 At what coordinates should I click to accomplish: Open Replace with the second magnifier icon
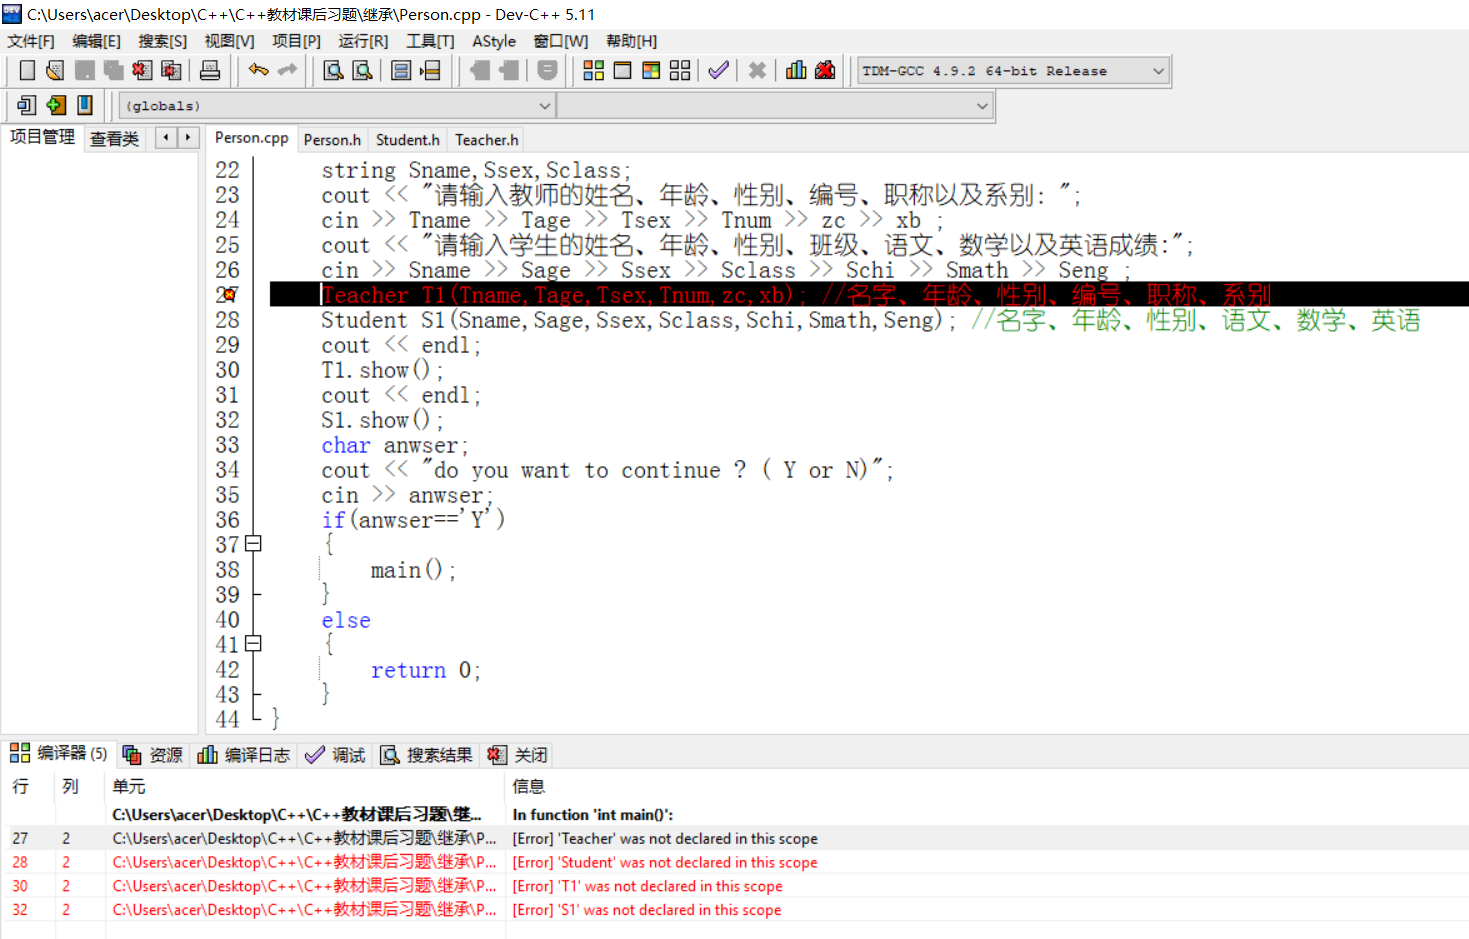click(362, 70)
